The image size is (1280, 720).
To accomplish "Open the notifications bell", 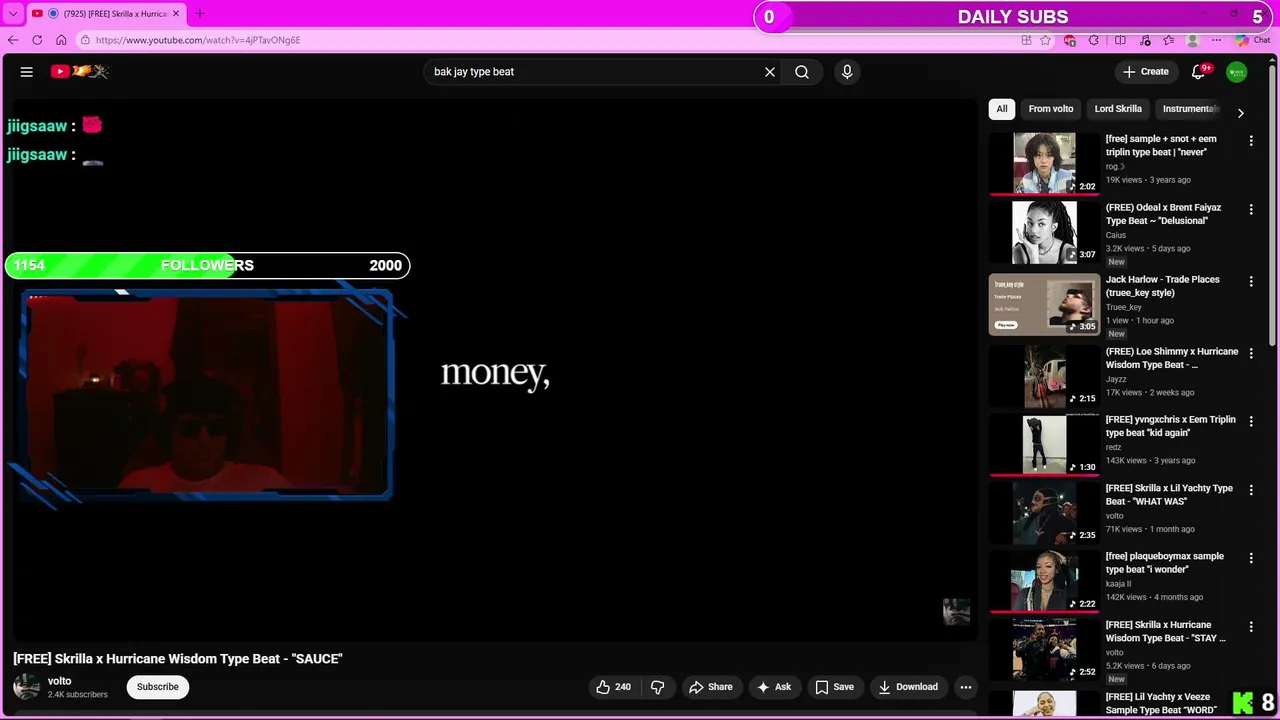I will click(1198, 72).
